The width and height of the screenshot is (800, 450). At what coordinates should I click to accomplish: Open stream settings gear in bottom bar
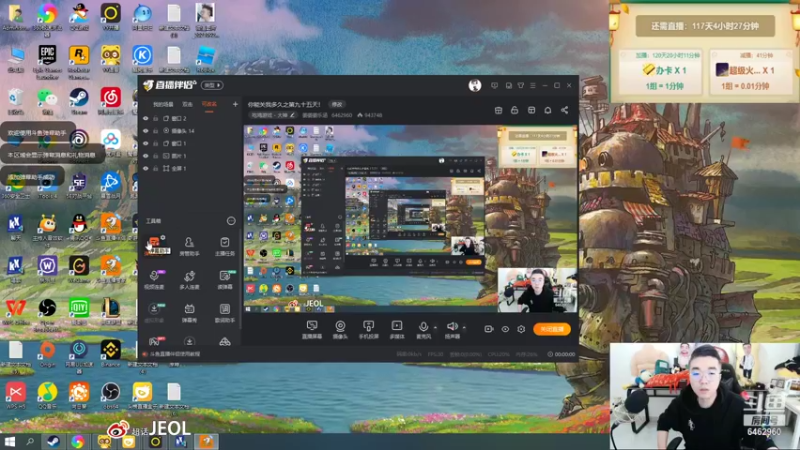click(521, 329)
